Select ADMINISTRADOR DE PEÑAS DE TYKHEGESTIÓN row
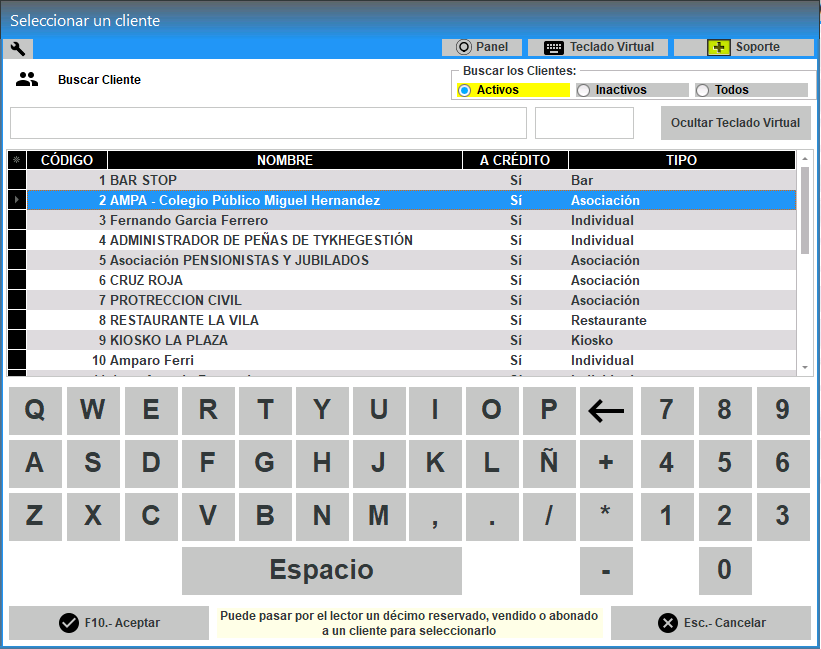The width and height of the screenshot is (821, 649). click(x=411, y=240)
